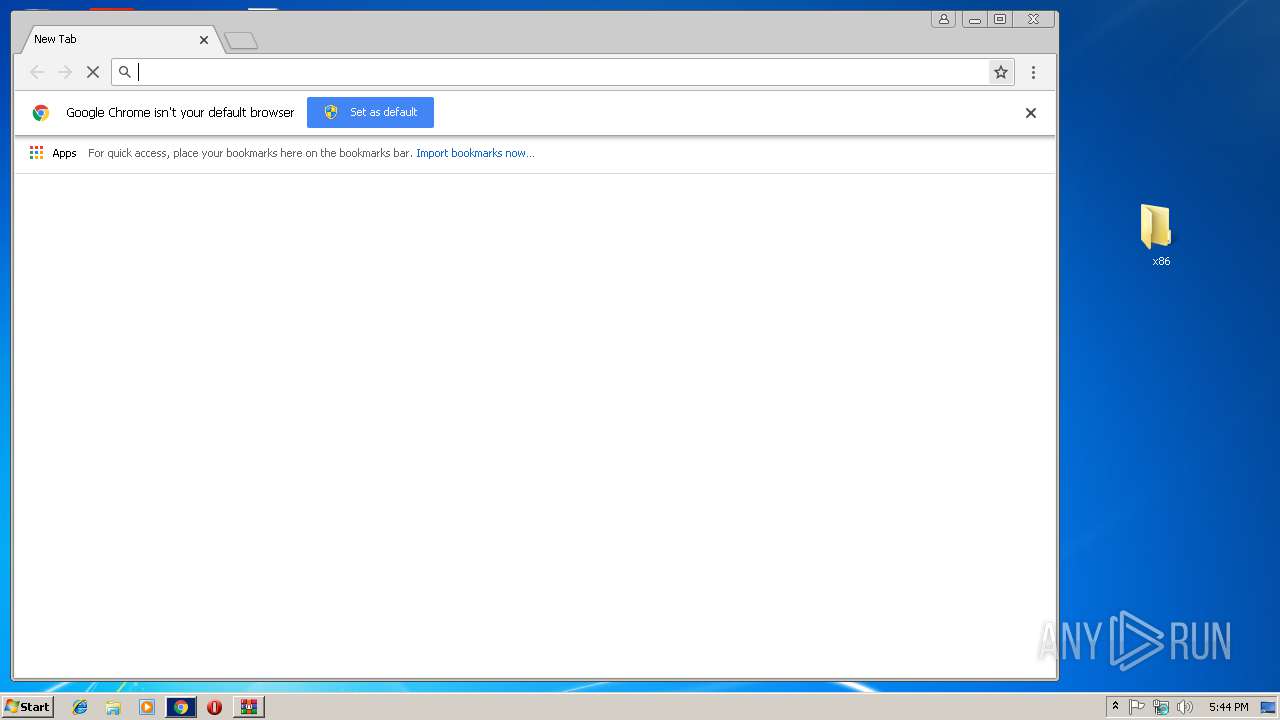Show hidden system tray icons
Screen dimensions: 1280x720
click(1116, 707)
